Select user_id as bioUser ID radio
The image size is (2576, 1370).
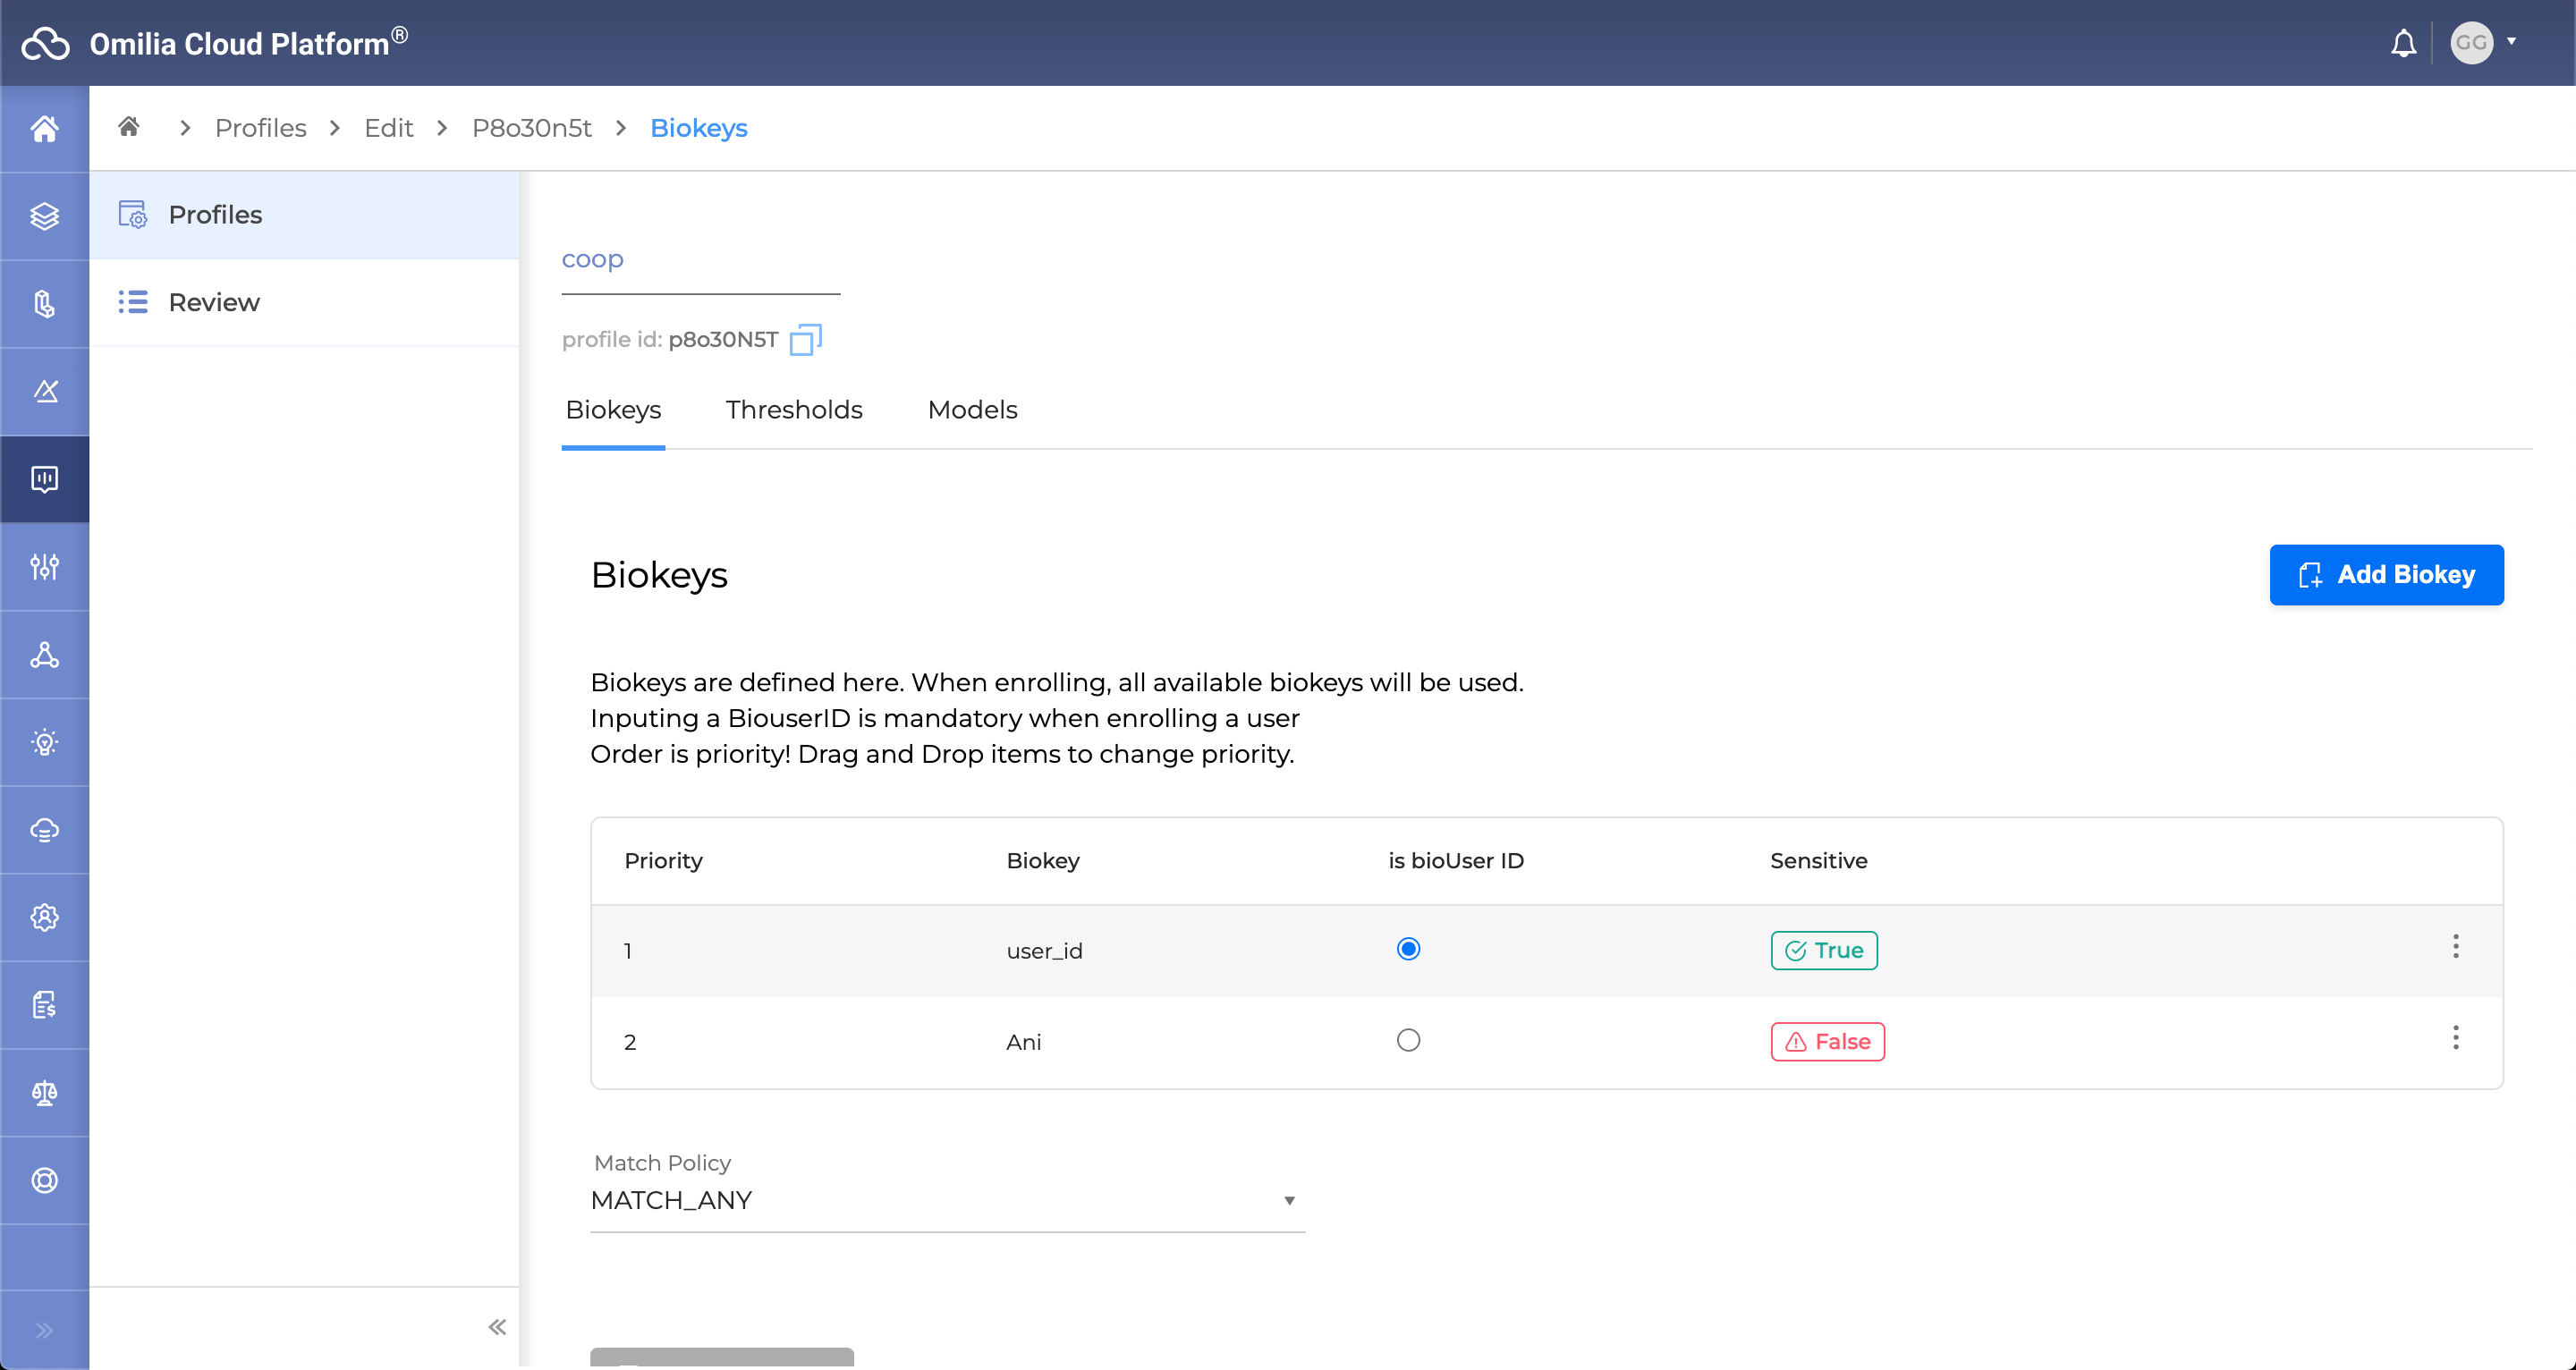[x=1408, y=949]
